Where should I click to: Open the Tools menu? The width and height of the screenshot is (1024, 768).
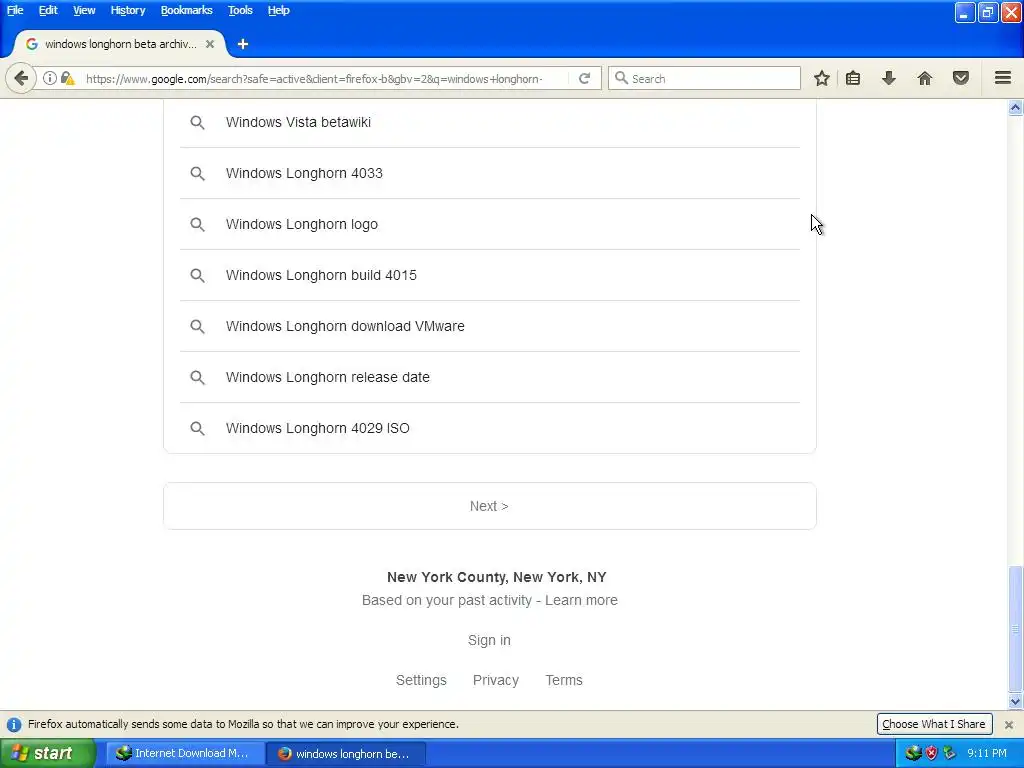click(x=240, y=10)
